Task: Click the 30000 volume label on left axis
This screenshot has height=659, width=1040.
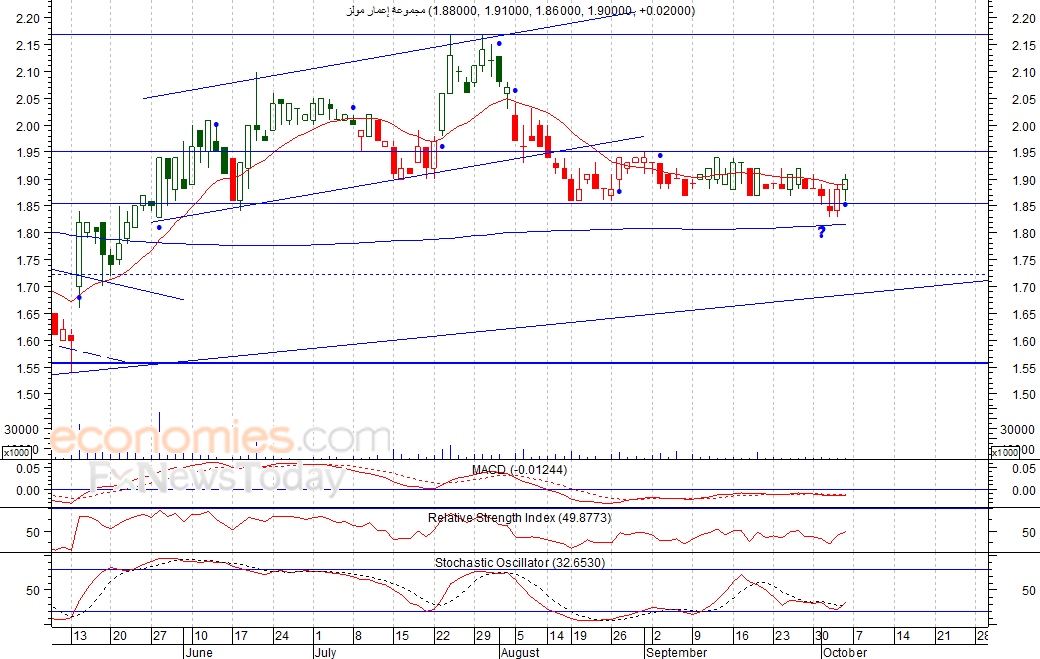Action: coord(23,430)
